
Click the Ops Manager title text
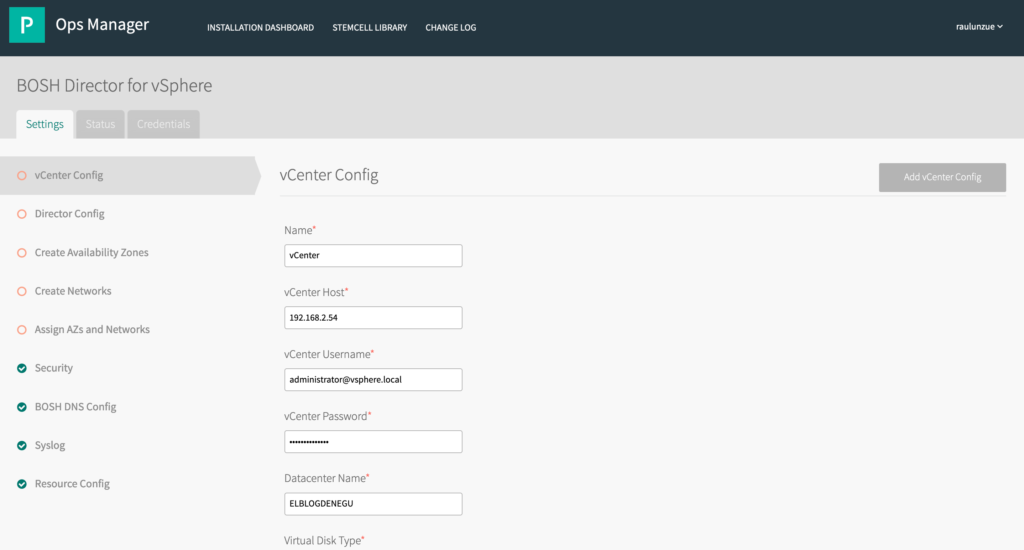point(102,25)
